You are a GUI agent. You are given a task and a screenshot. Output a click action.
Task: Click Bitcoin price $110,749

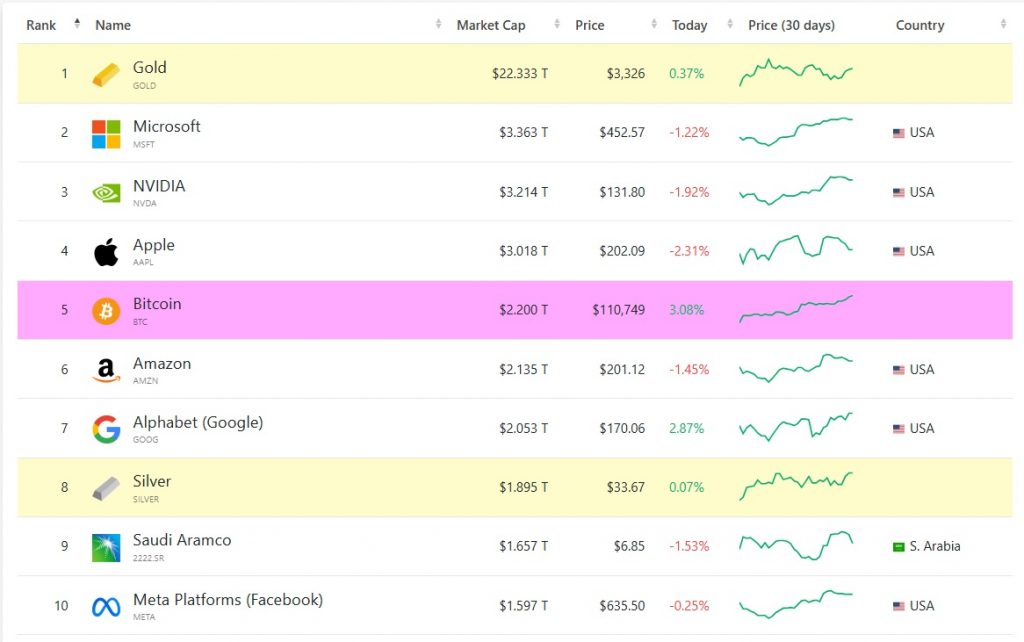(x=618, y=310)
